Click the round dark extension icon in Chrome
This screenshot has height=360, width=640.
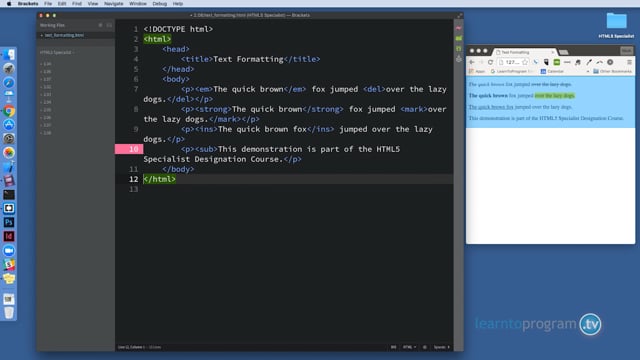coord(610,62)
